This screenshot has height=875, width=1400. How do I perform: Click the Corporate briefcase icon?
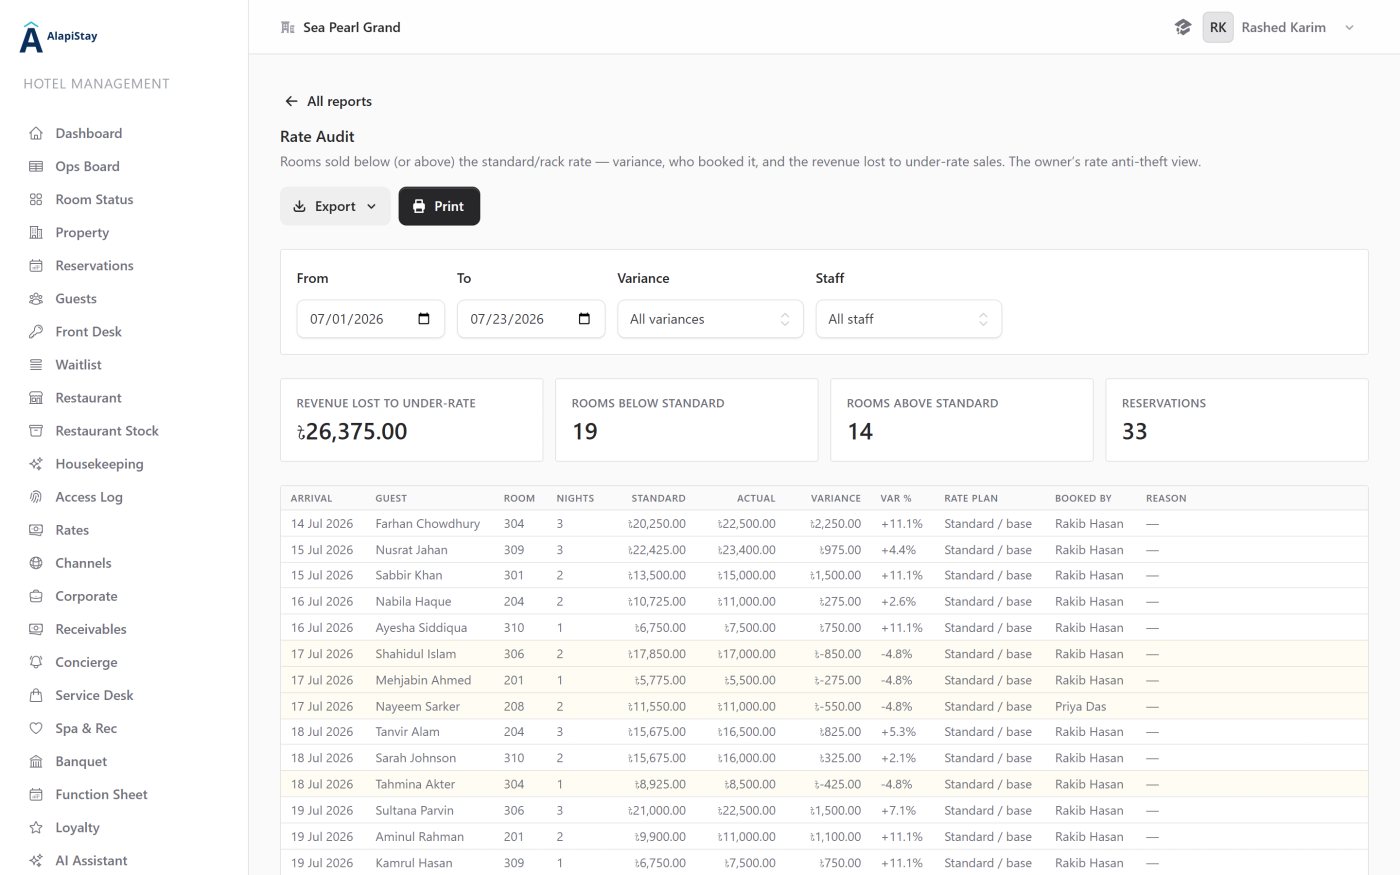click(36, 595)
